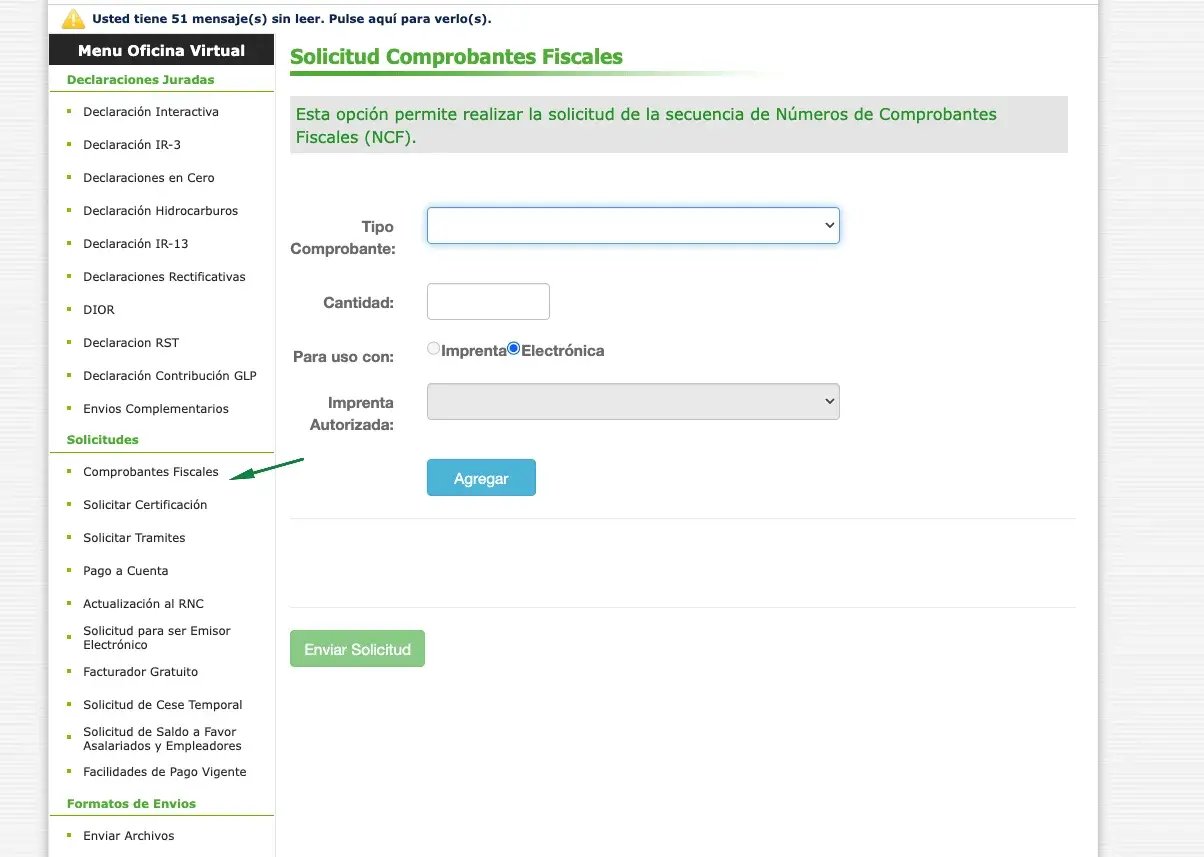Open Declaraciones en Cero
The height and width of the screenshot is (857, 1204).
(149, 178)
